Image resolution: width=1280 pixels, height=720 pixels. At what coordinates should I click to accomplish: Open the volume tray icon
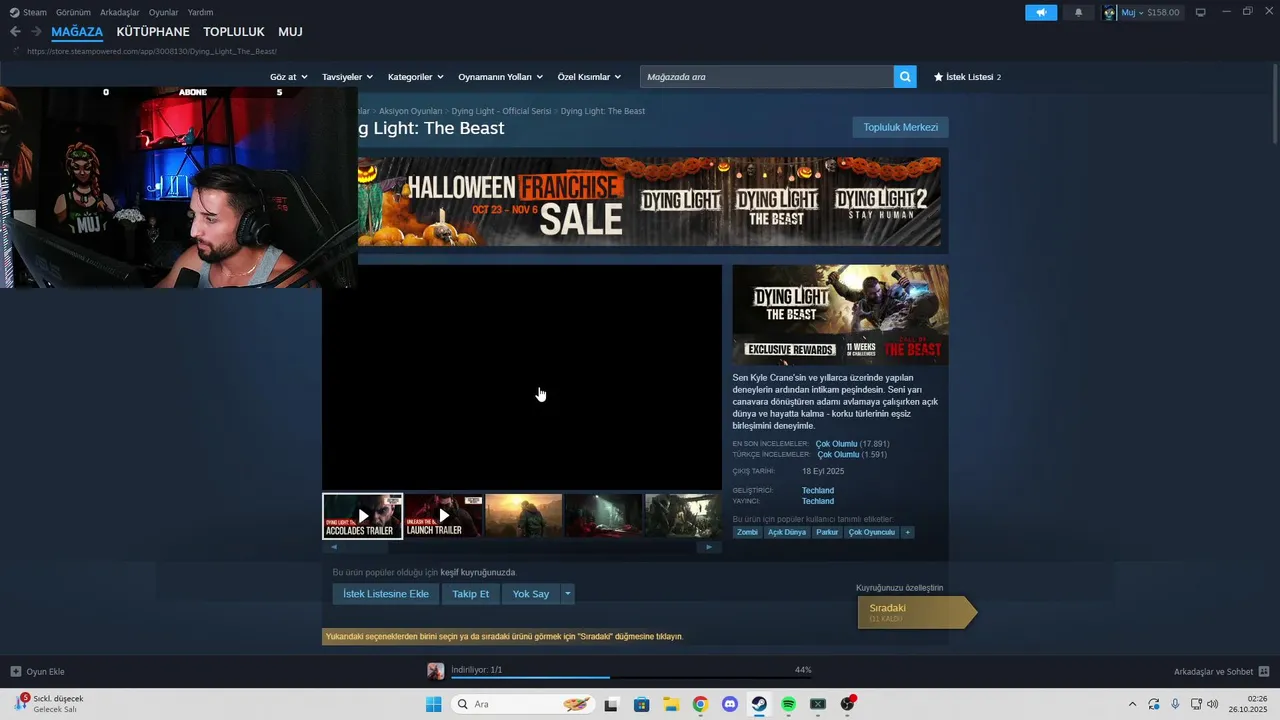click(x=1213, y=704)
